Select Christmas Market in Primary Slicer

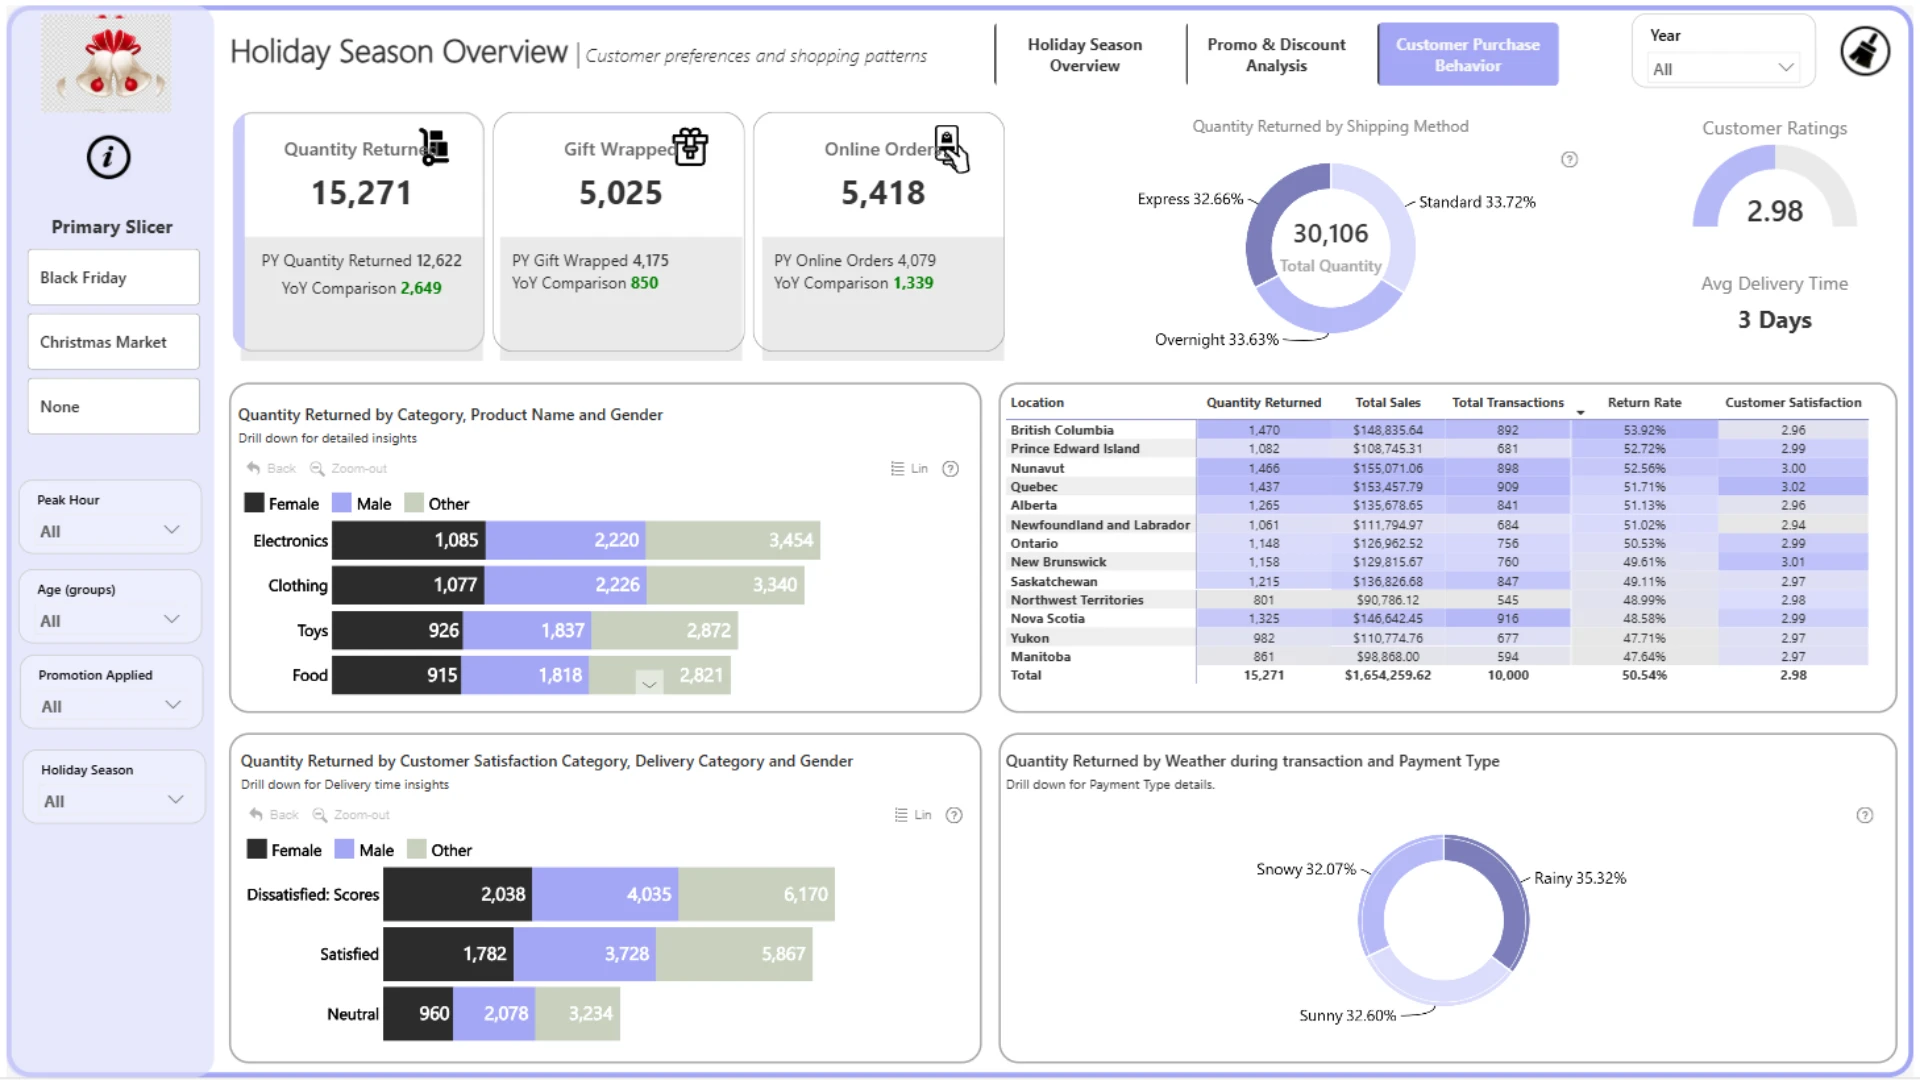[113, 342]
